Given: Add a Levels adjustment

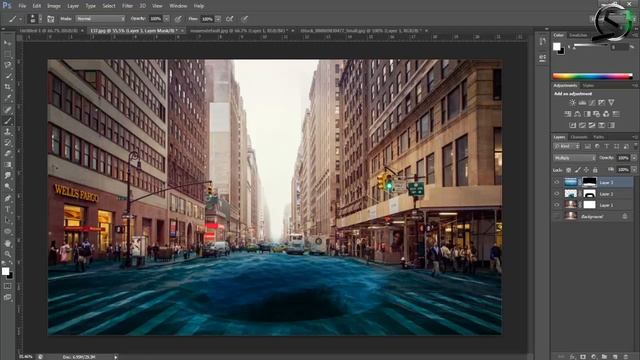Looking at the screenshot, I should click(582, 102).
